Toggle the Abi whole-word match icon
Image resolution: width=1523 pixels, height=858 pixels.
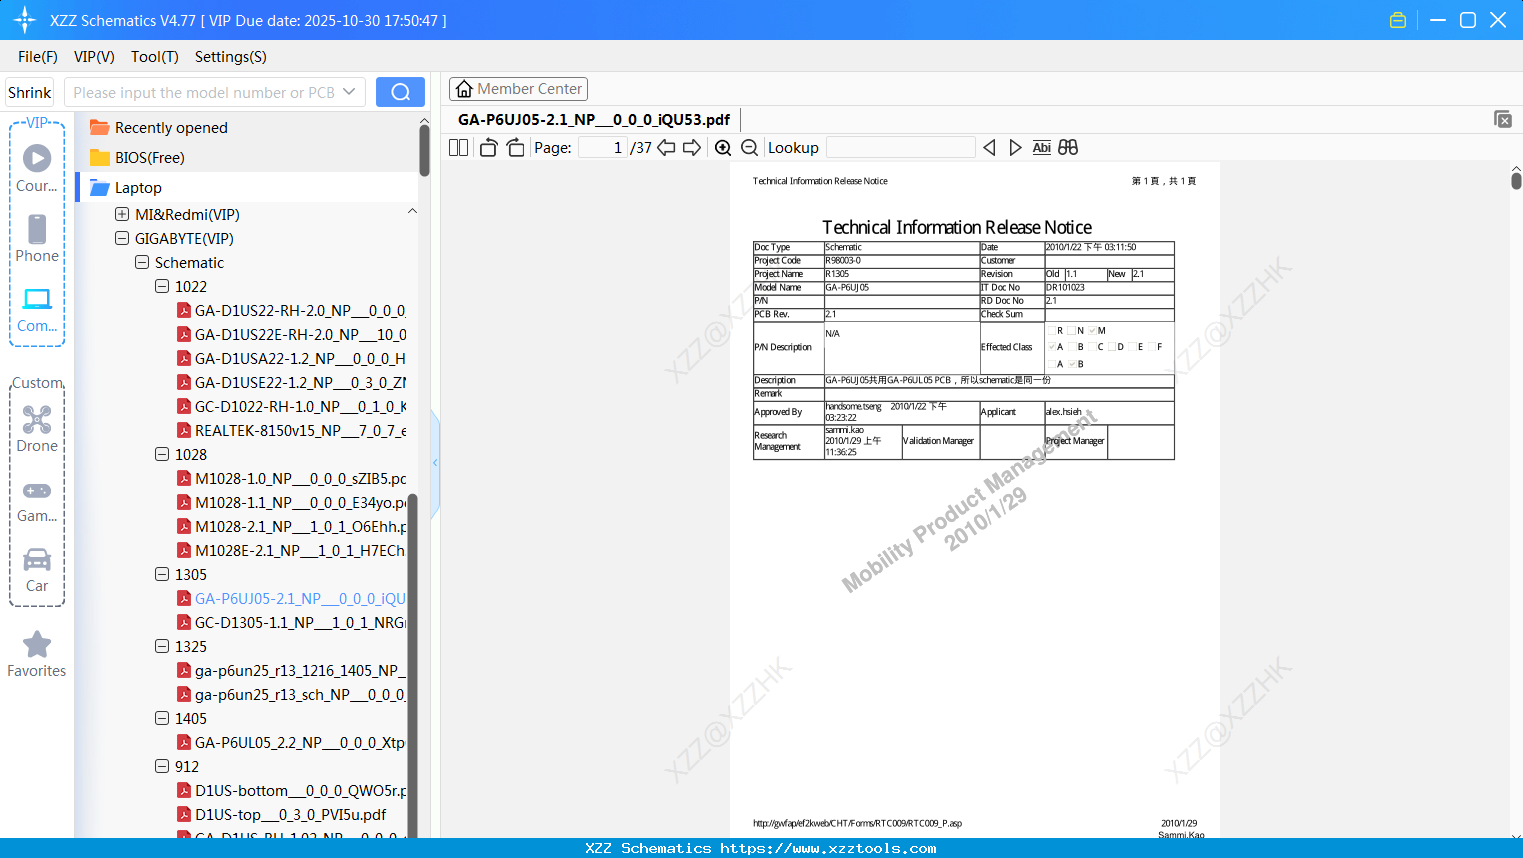1041,147
